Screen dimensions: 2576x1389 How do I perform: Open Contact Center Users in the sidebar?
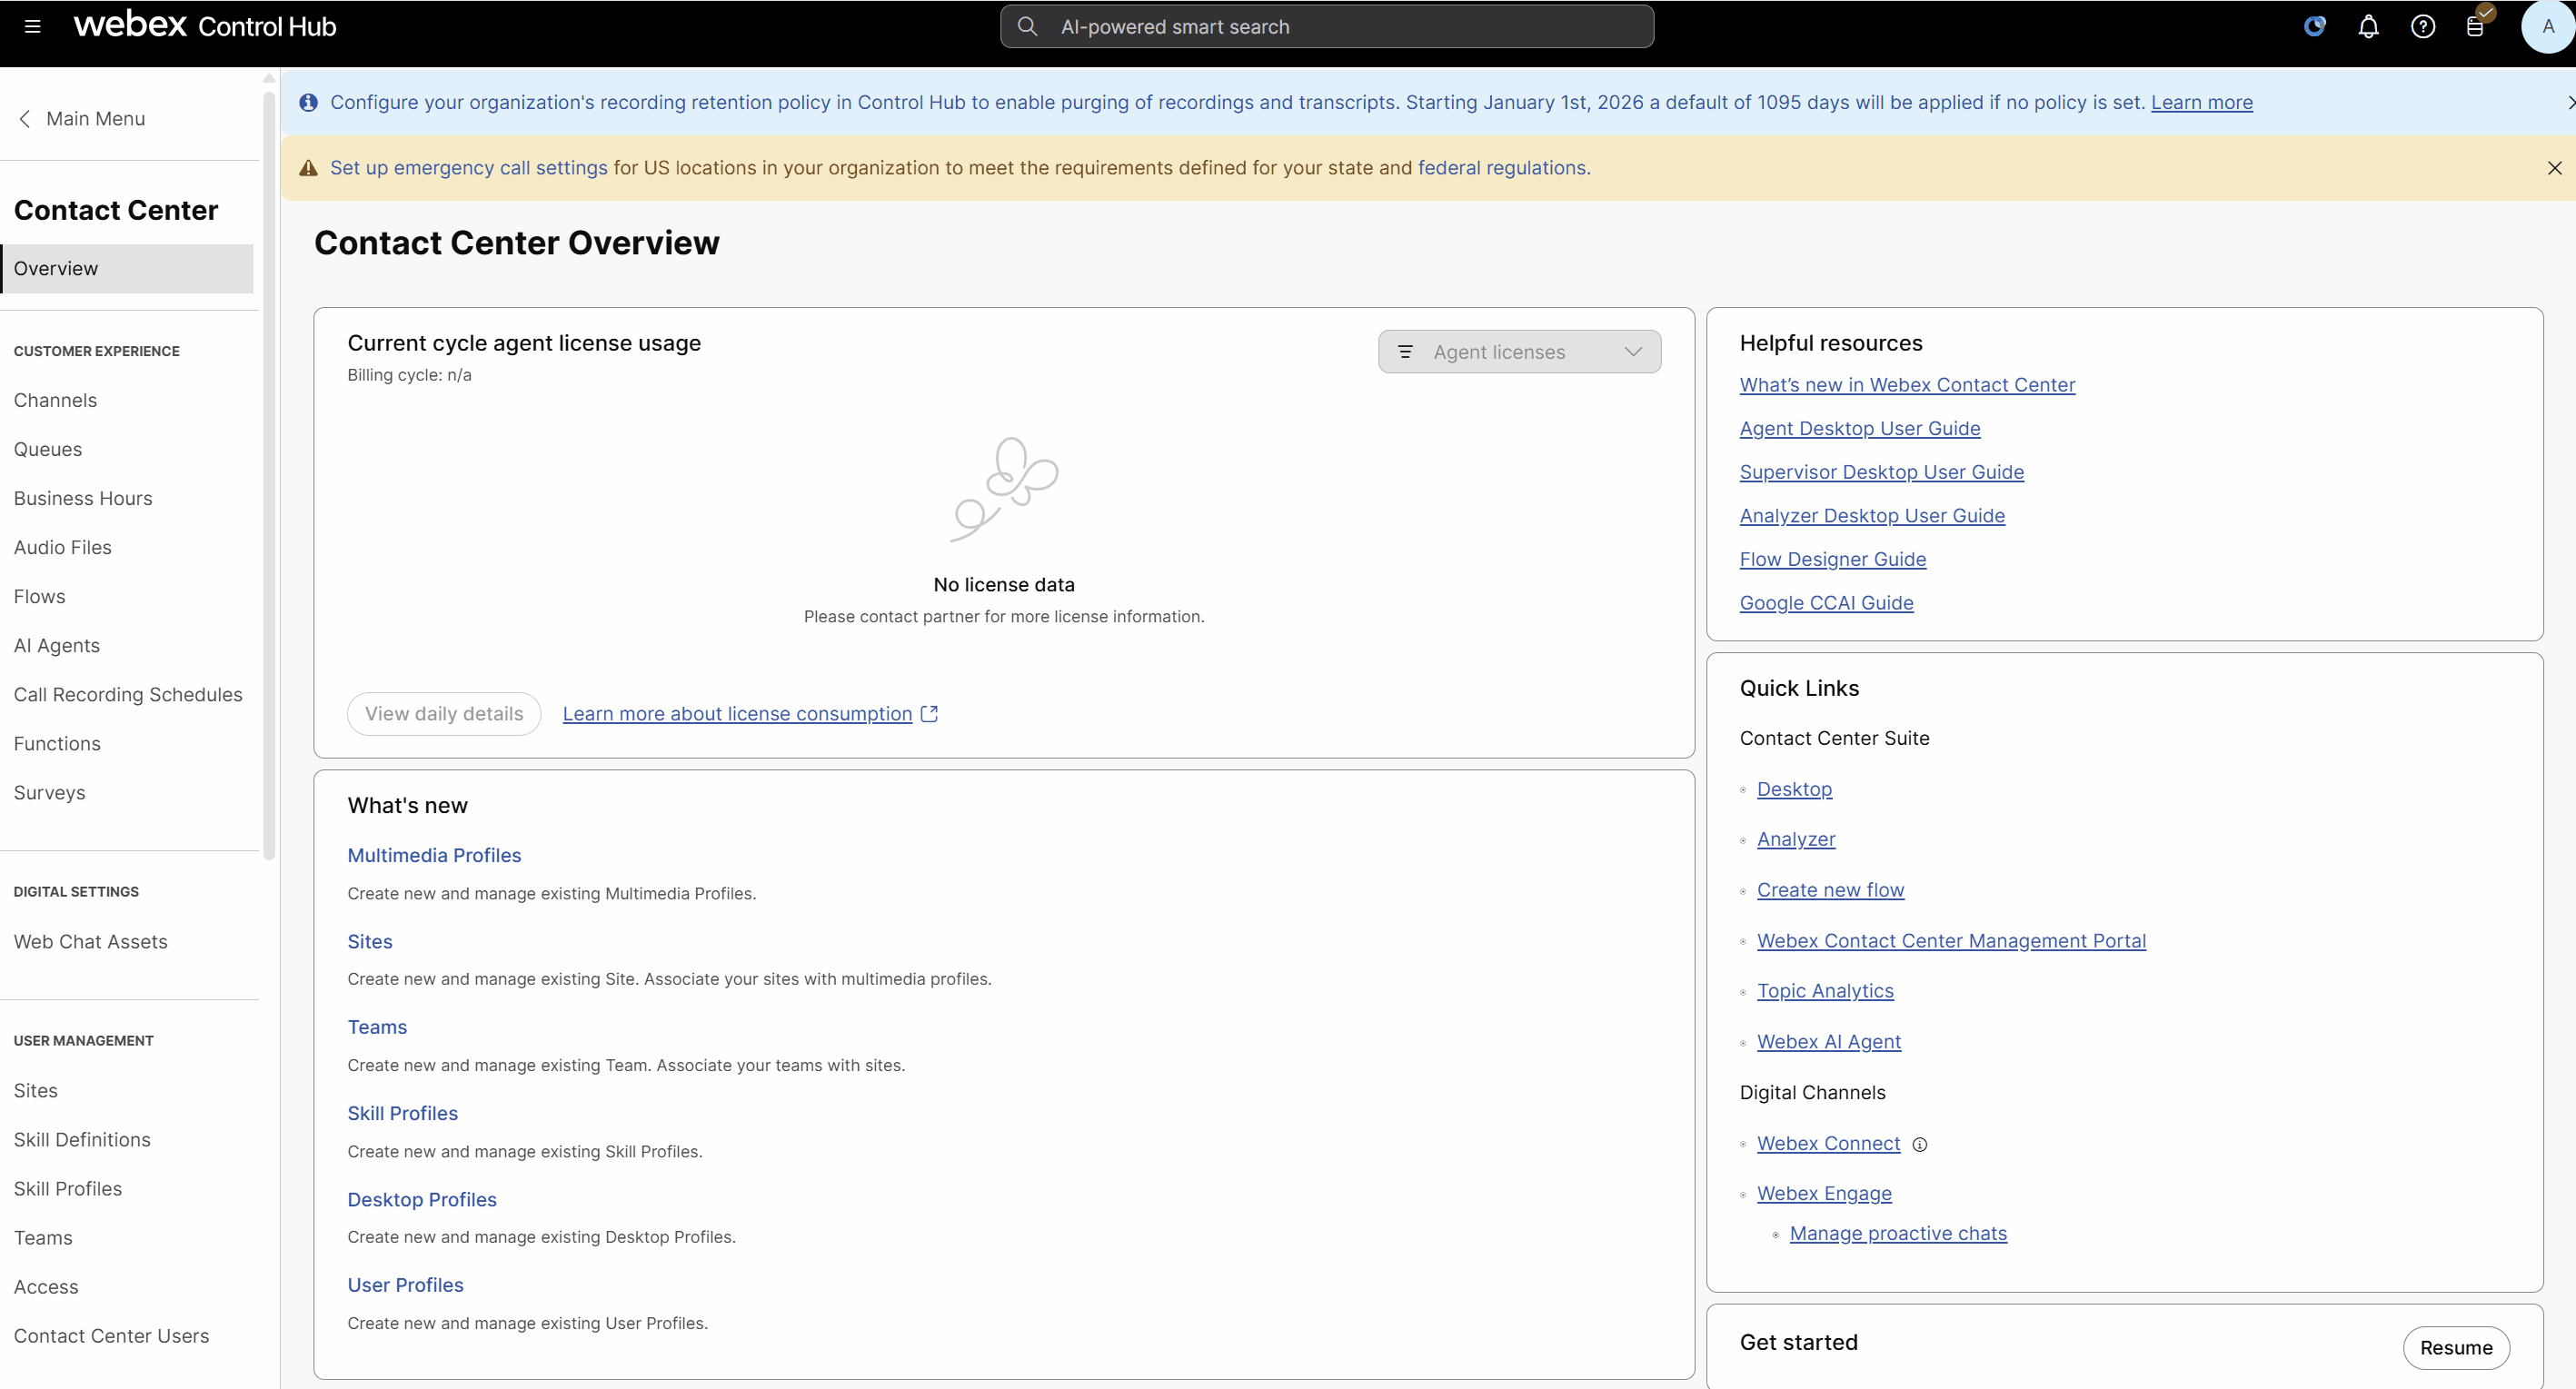(112, 1335)
